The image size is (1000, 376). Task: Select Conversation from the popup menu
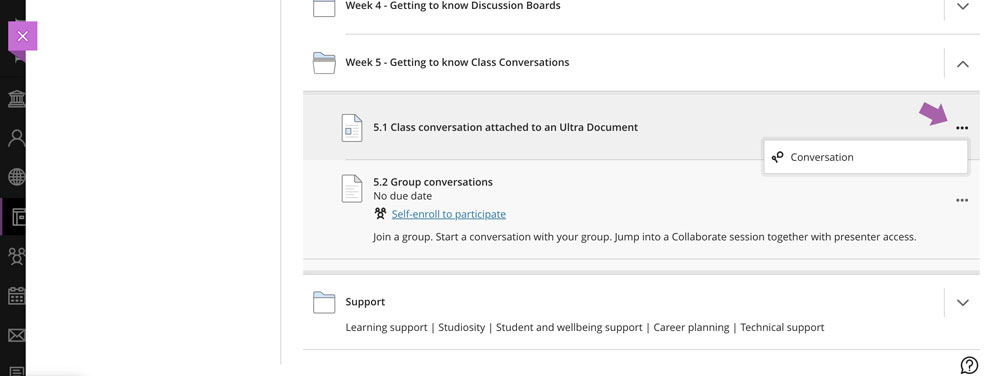pyautogui.click(x=865, y=157)
